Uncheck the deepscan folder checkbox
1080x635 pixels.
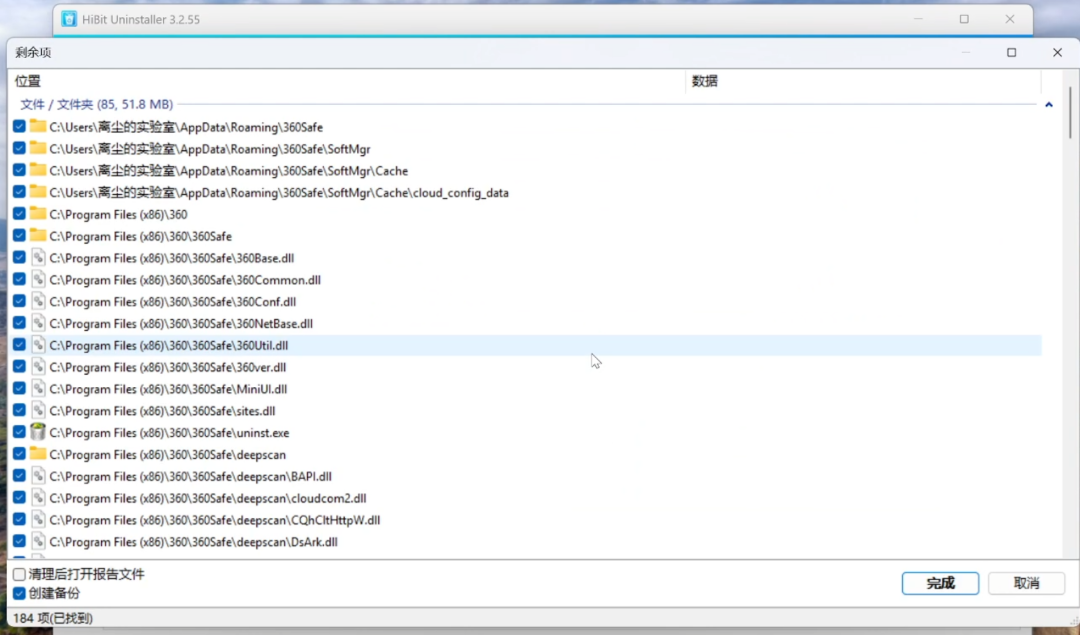(19, 454)
